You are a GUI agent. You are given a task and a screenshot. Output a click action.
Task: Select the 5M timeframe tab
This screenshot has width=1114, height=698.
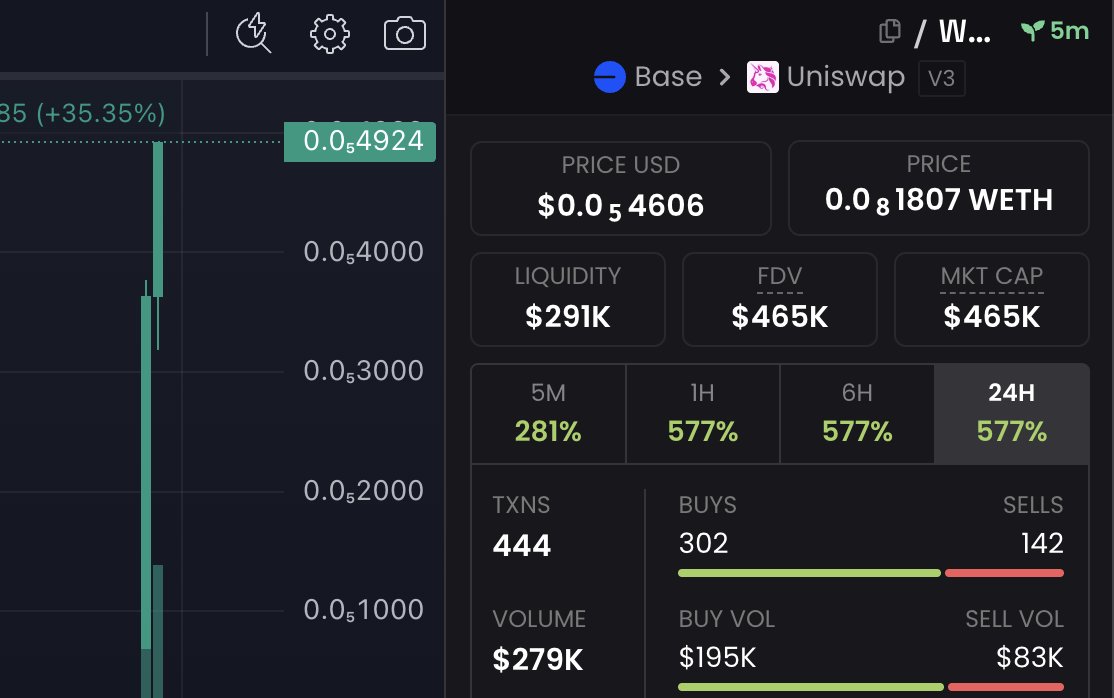point(548,414)
